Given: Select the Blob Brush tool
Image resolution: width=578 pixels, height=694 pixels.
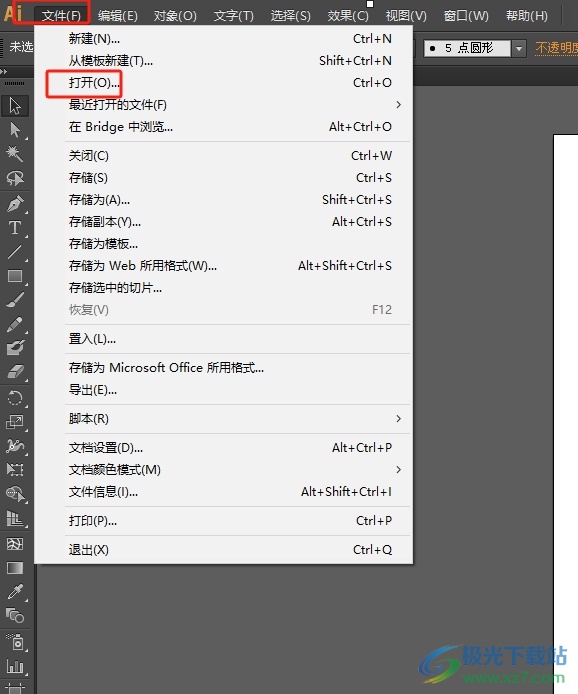Looking at the screenshot, I should coord(15,347).
